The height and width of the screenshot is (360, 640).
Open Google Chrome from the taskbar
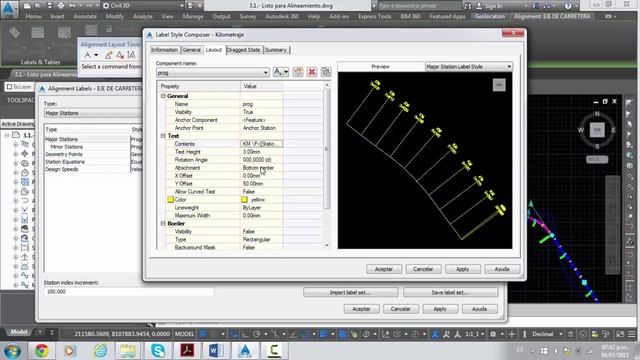point(41,351)
